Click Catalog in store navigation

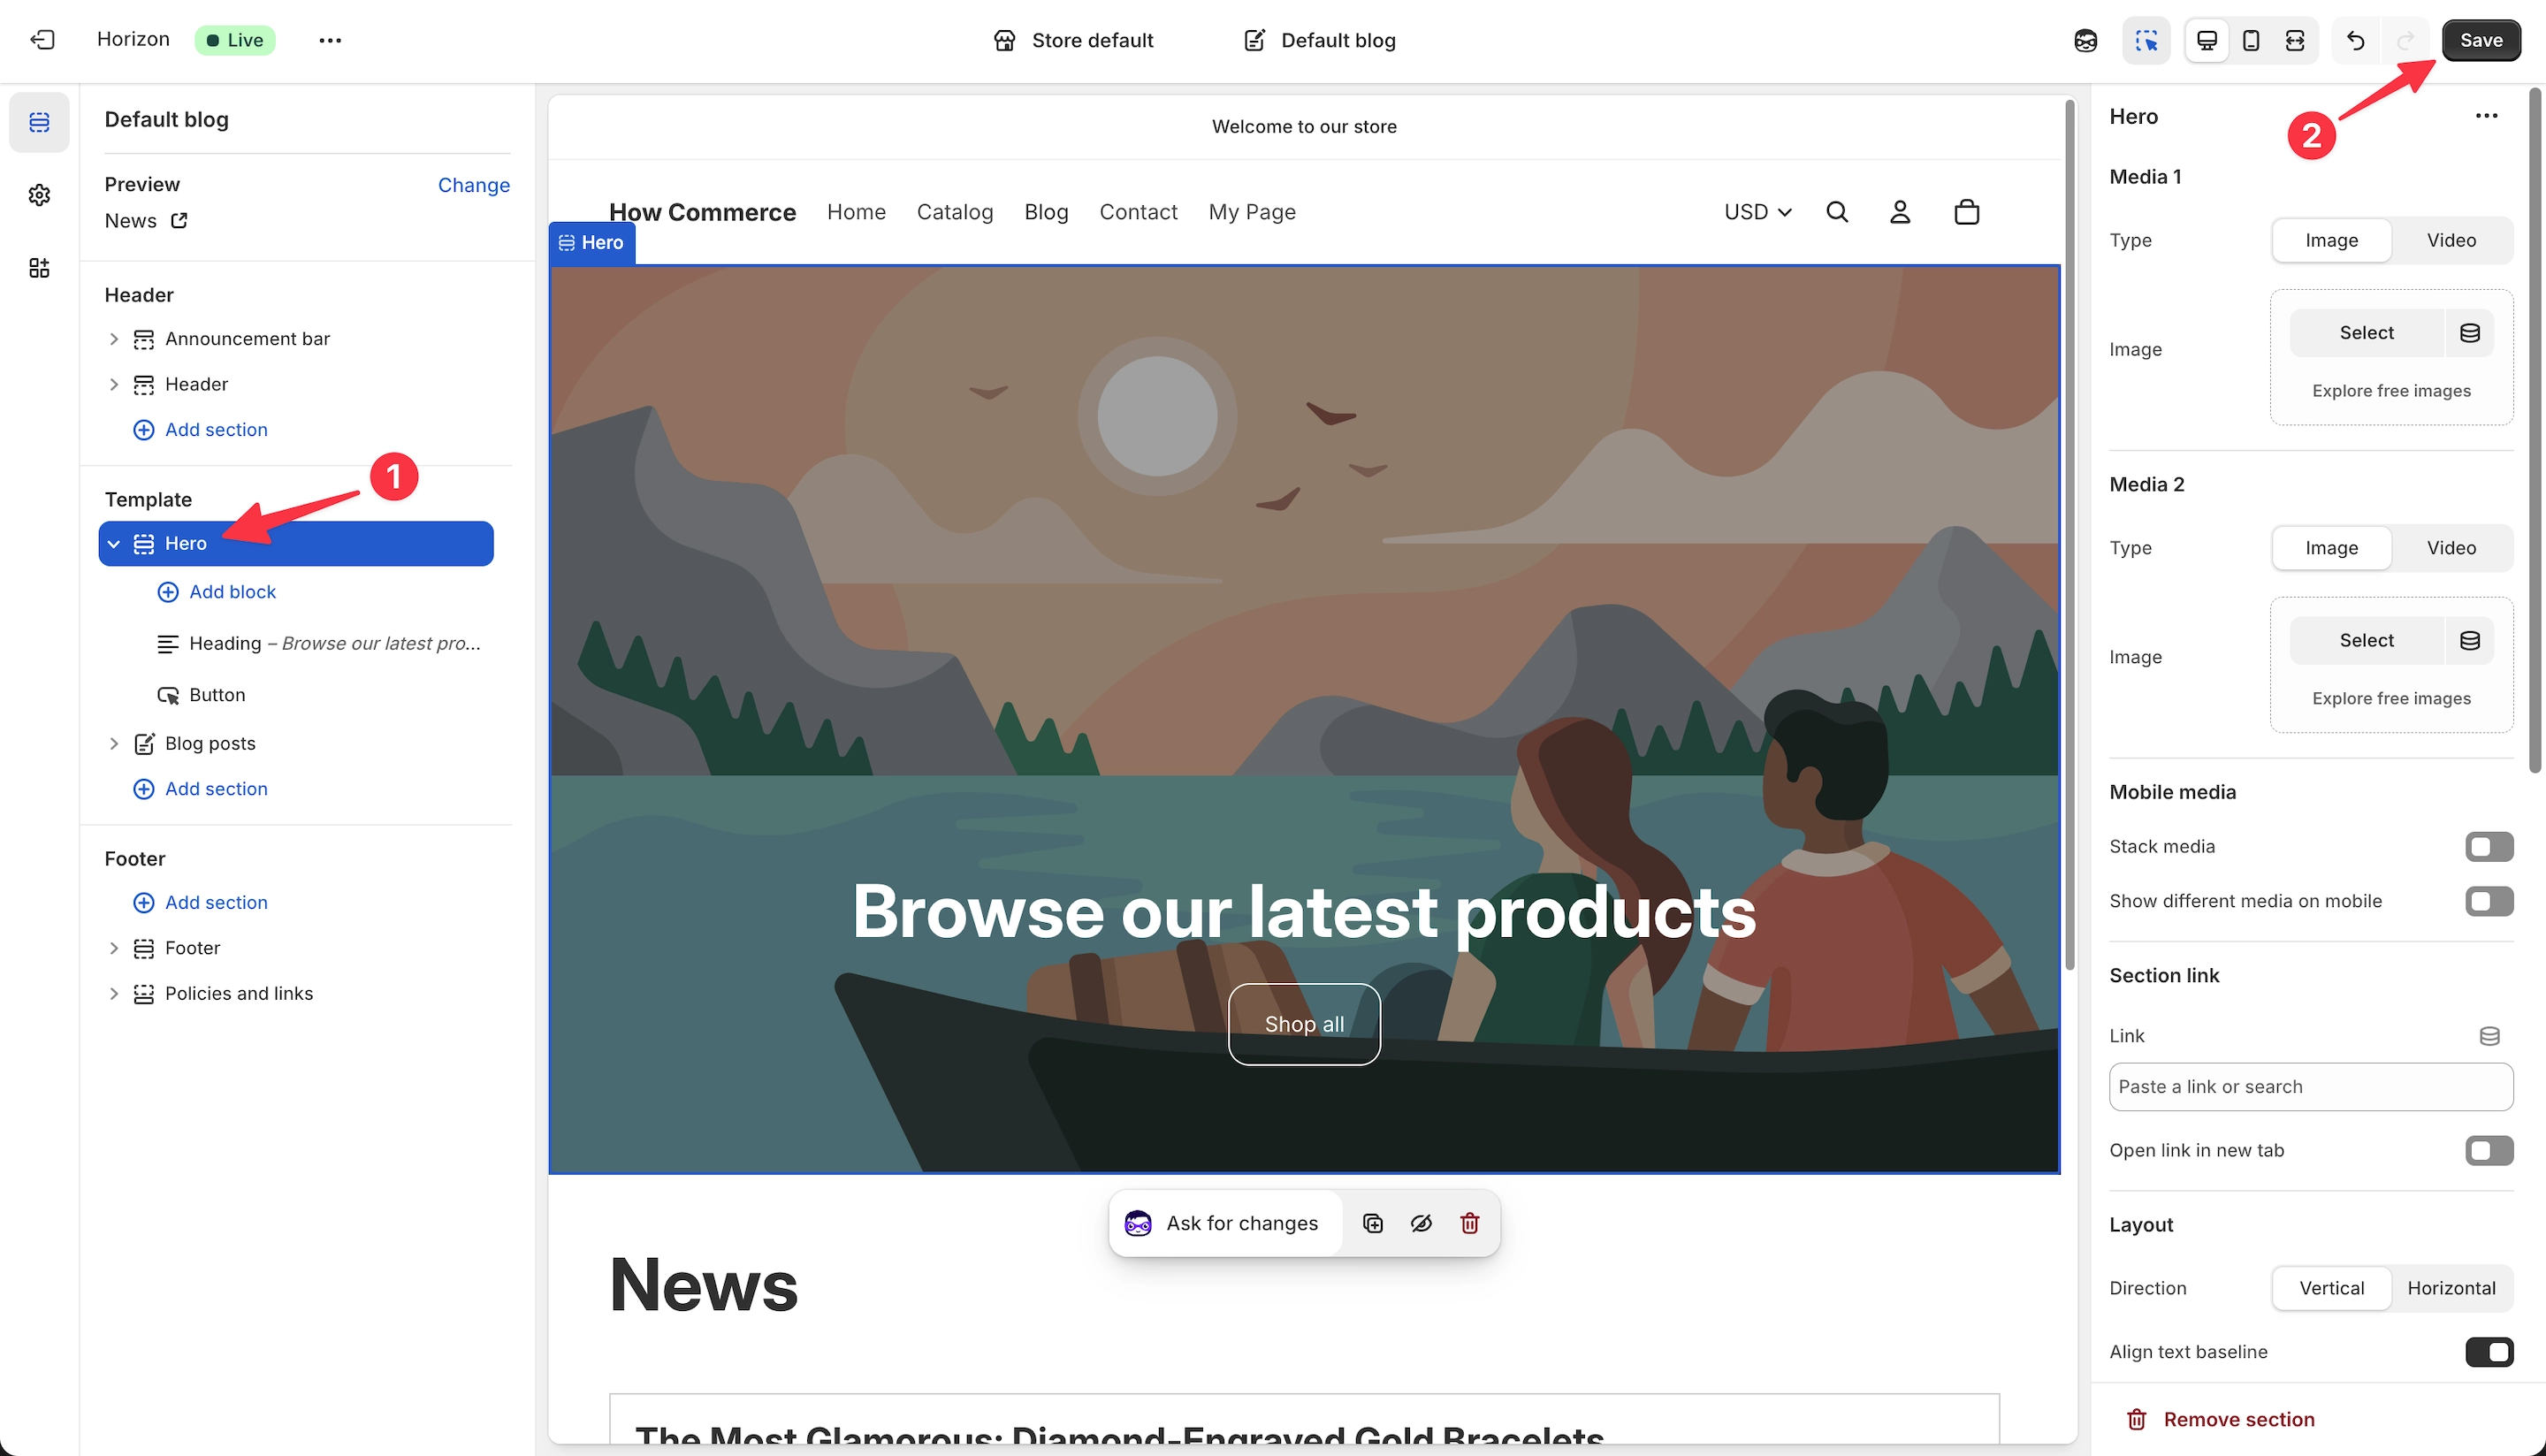tap(955, 212)
